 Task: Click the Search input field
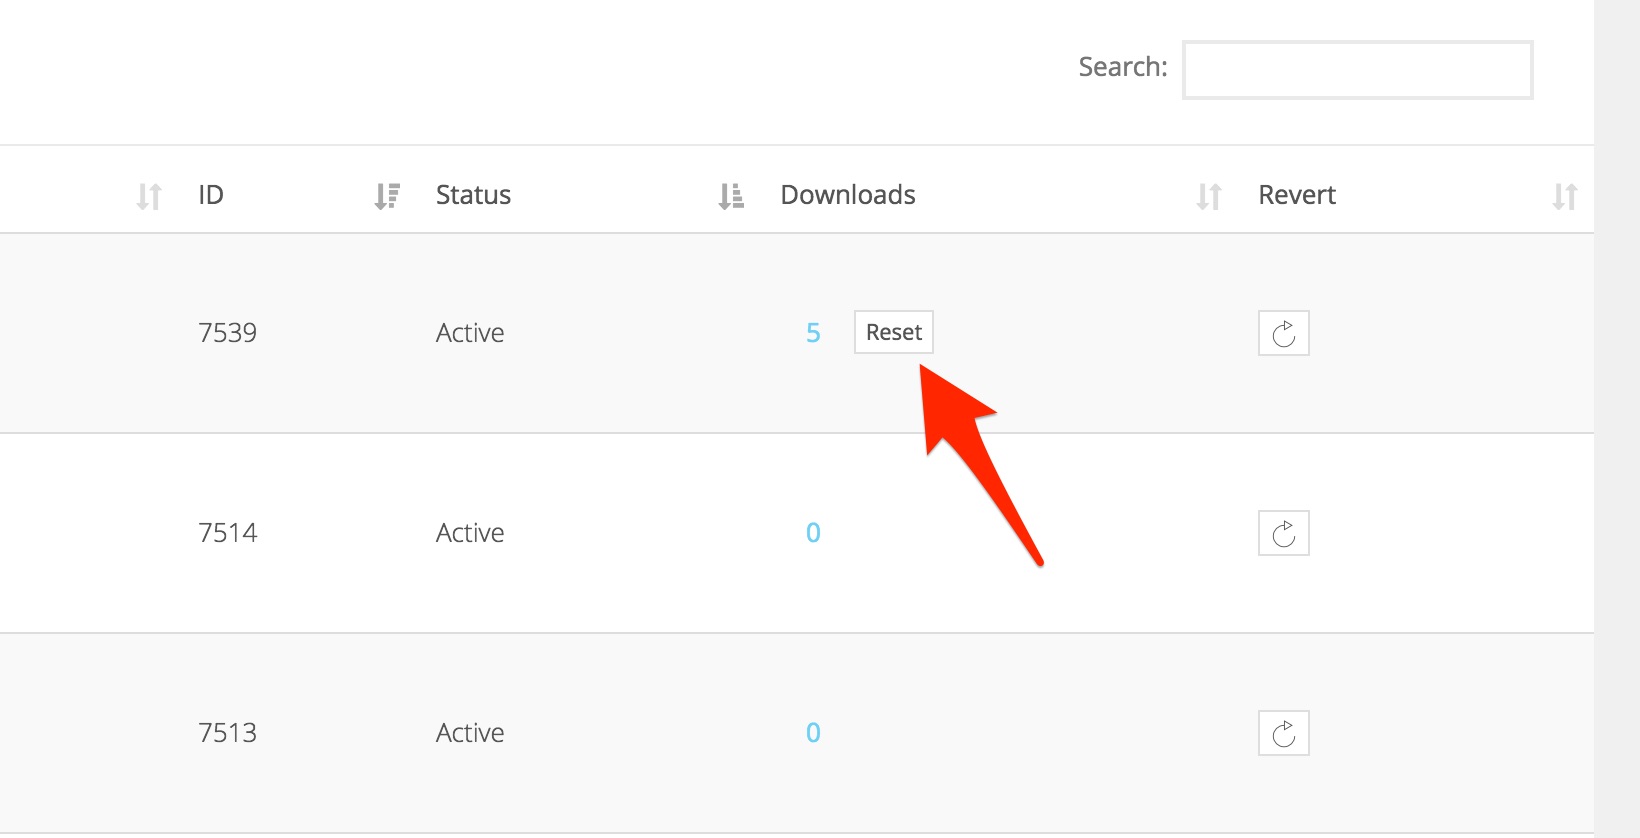pos(1357,70)
